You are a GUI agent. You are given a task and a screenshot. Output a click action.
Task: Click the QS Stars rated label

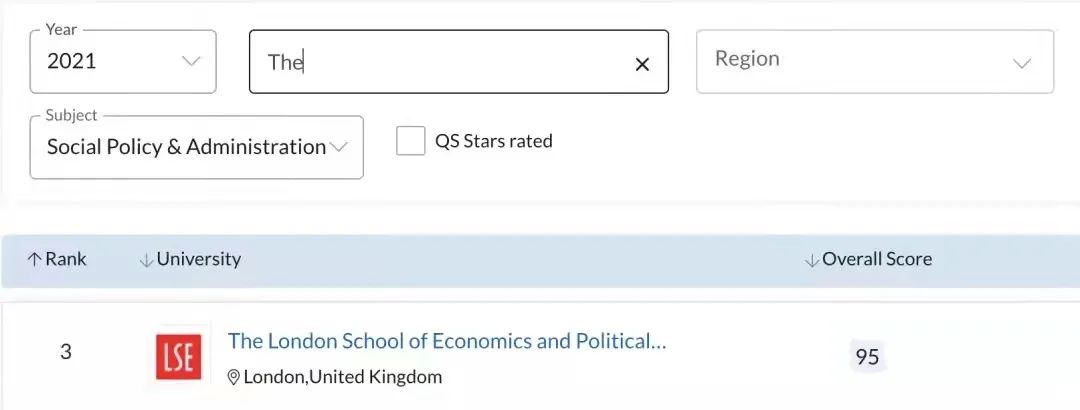tap(493, 141)
